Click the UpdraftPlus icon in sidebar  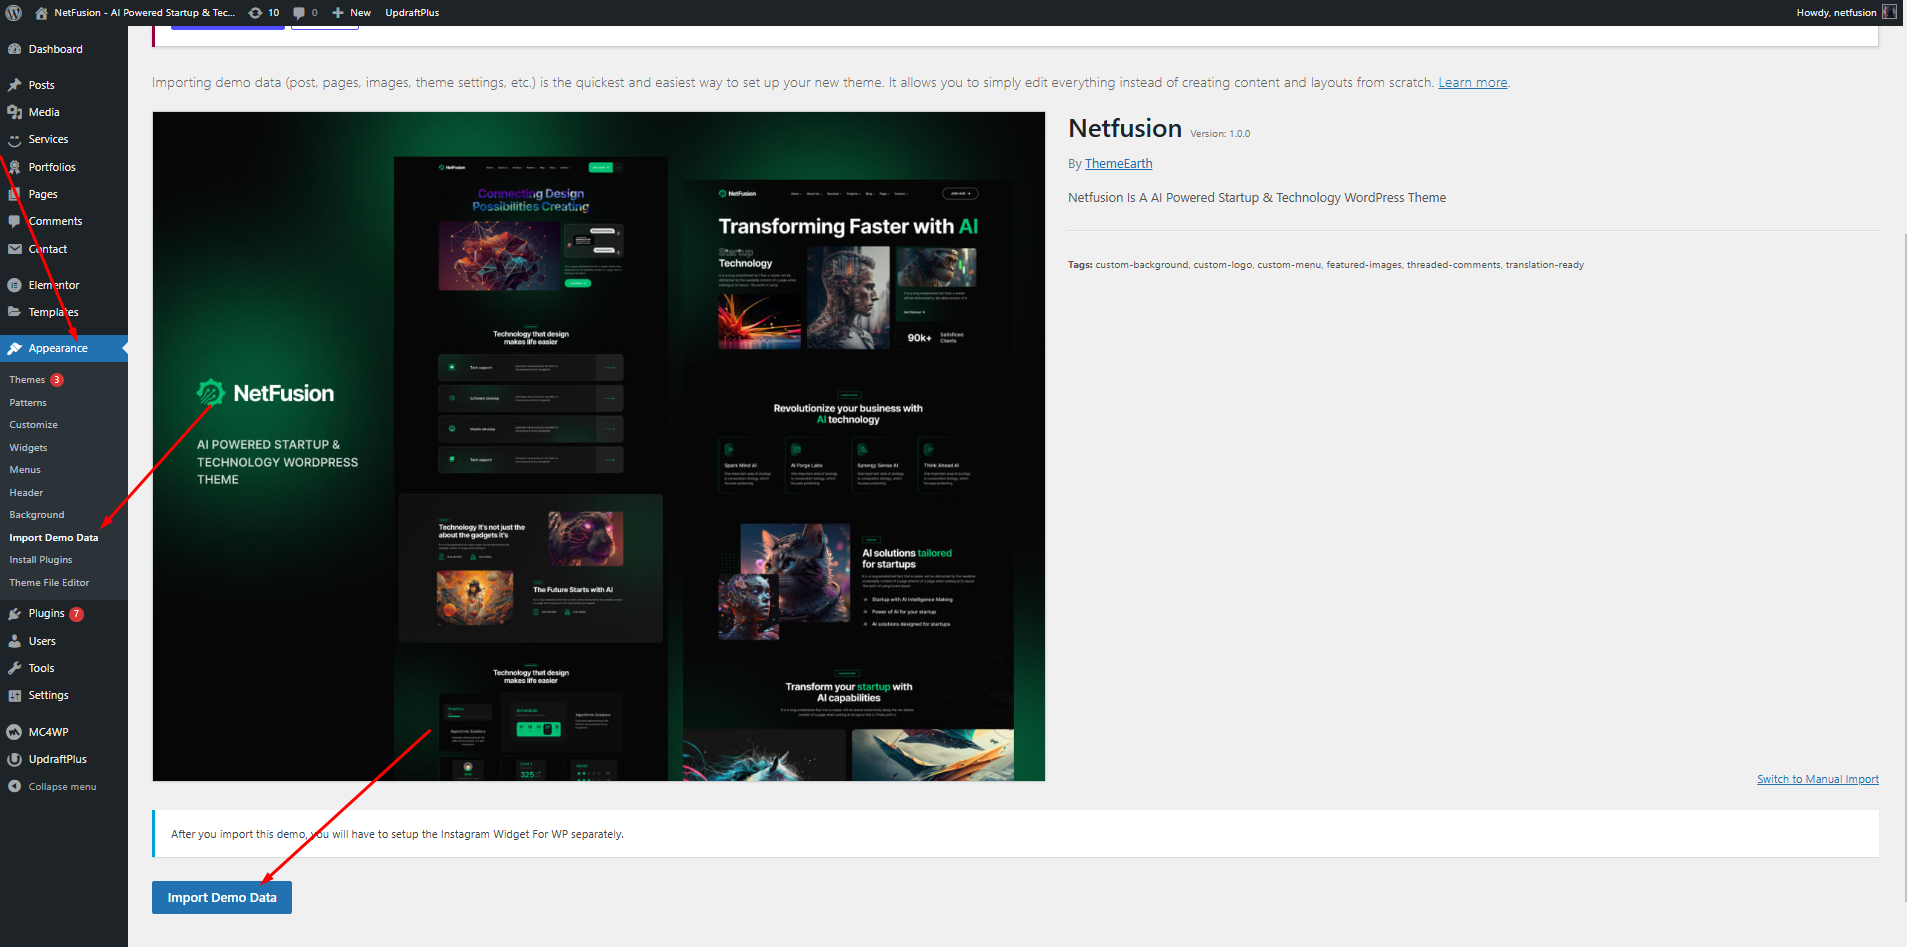14,759
